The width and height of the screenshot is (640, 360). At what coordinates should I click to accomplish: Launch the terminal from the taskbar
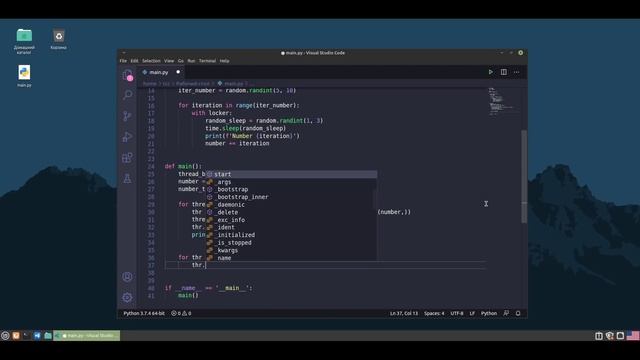tap(27, 336)
